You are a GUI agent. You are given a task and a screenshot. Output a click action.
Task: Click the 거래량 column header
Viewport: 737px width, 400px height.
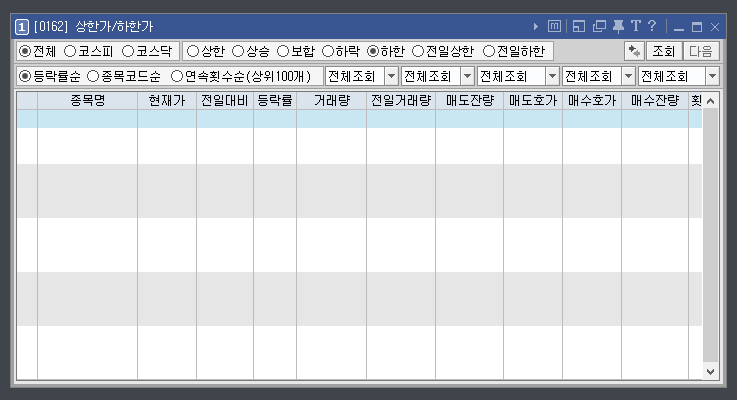coord(331,101)
